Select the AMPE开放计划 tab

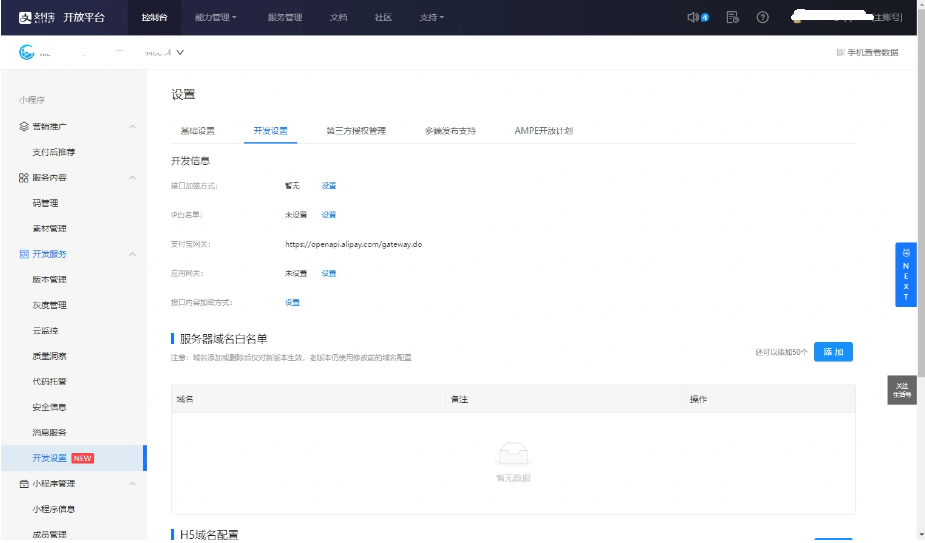point(543,131)
